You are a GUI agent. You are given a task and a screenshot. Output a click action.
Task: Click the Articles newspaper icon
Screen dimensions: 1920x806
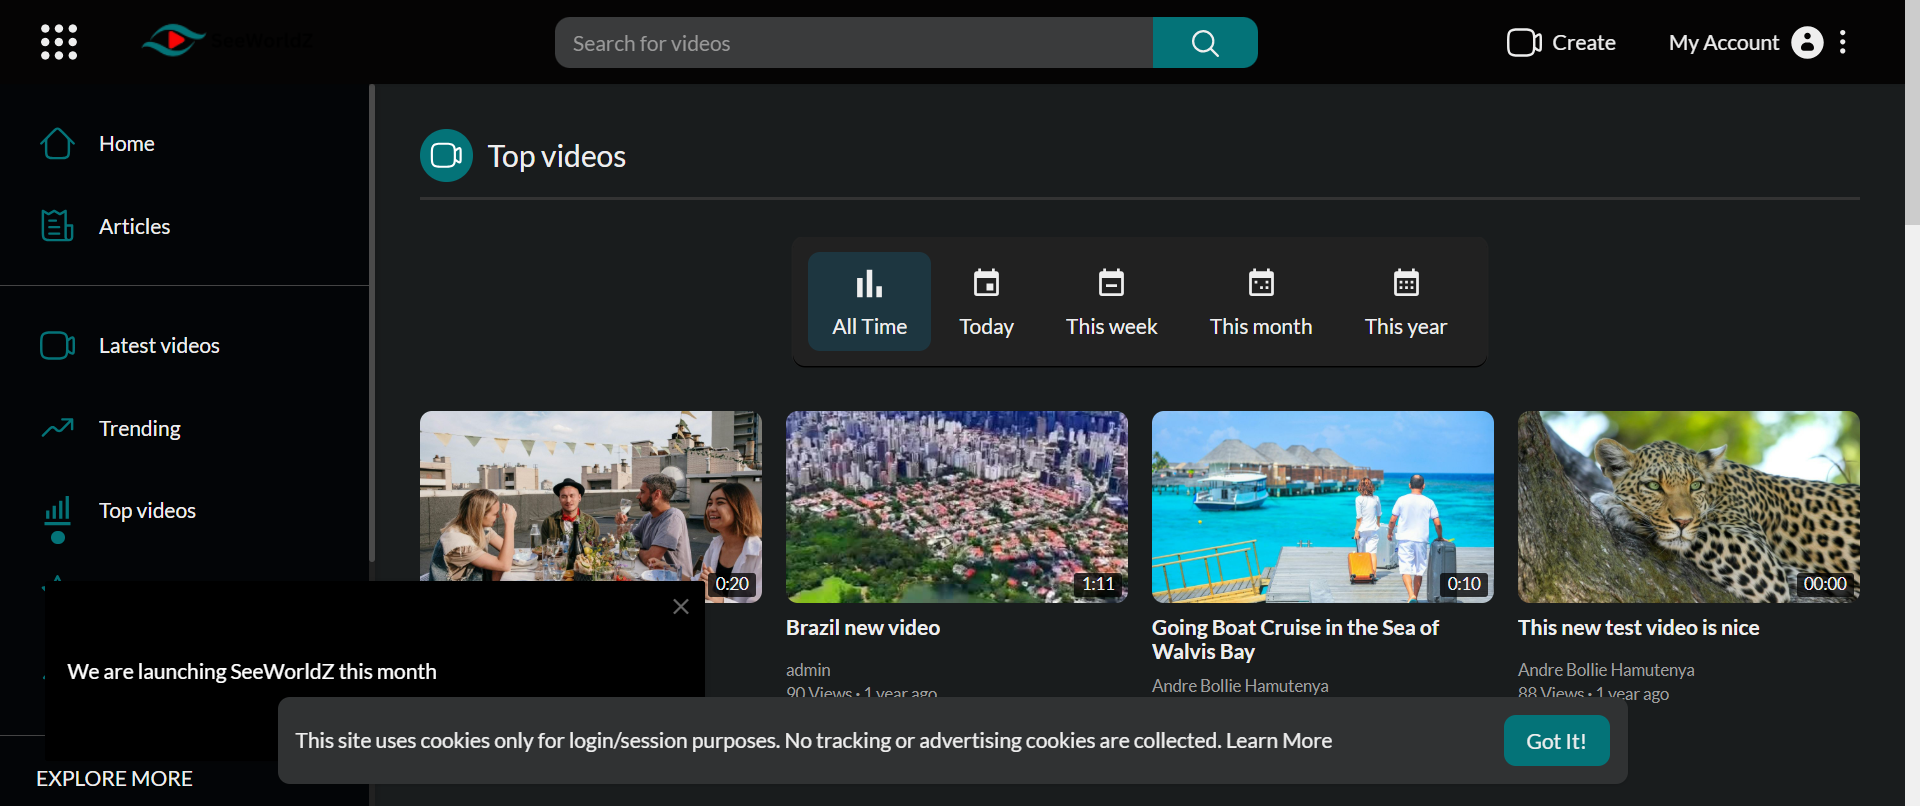pyautogui.click(x=57, y=226)
